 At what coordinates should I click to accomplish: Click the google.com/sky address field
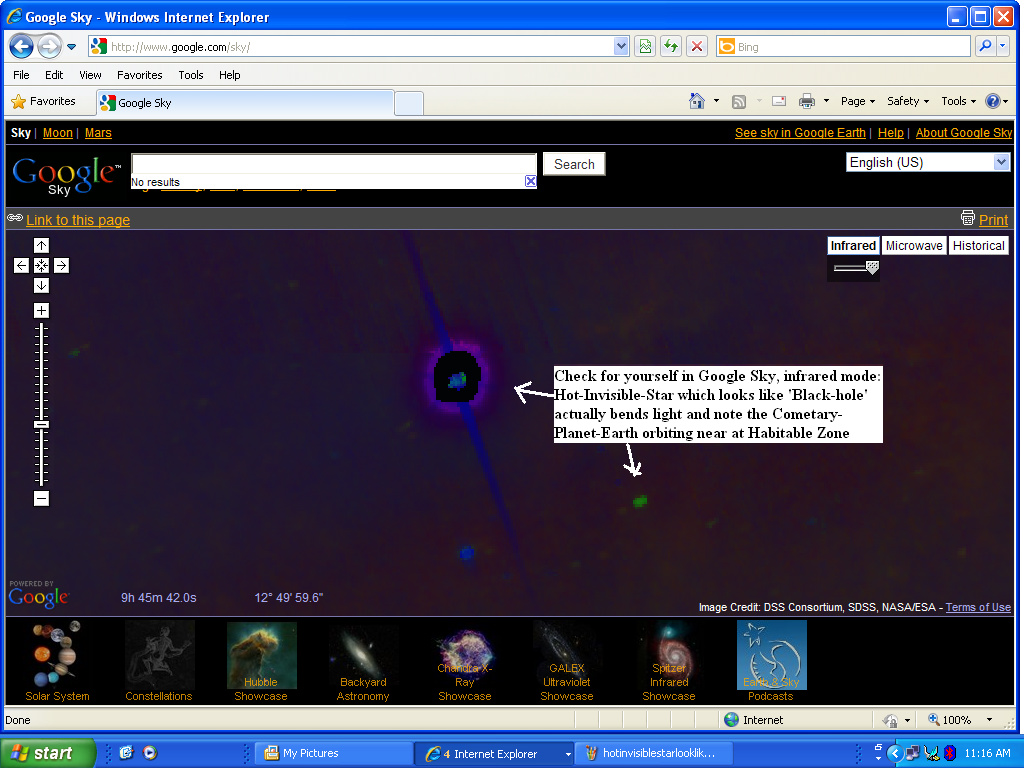pyautogui.click(x=359, y=46)
